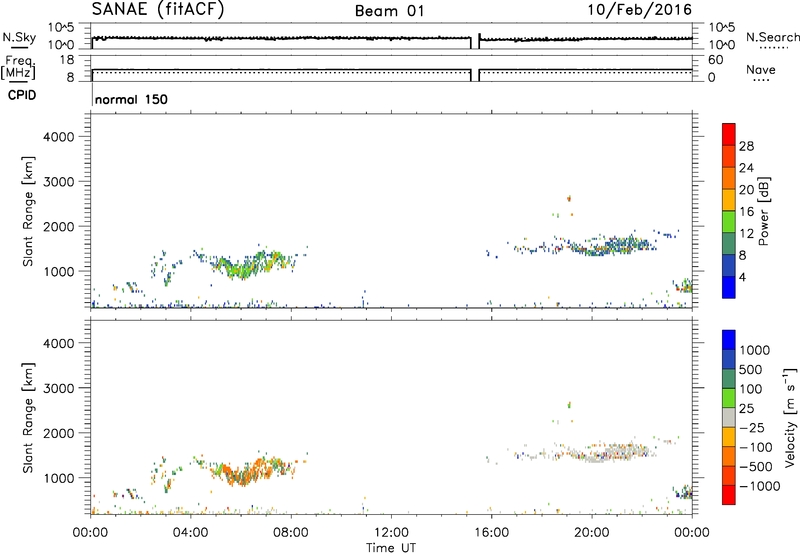This screenshot has height=554, width=800.
Task: Select the 20:00 time tick label
Action: point(591,533)
